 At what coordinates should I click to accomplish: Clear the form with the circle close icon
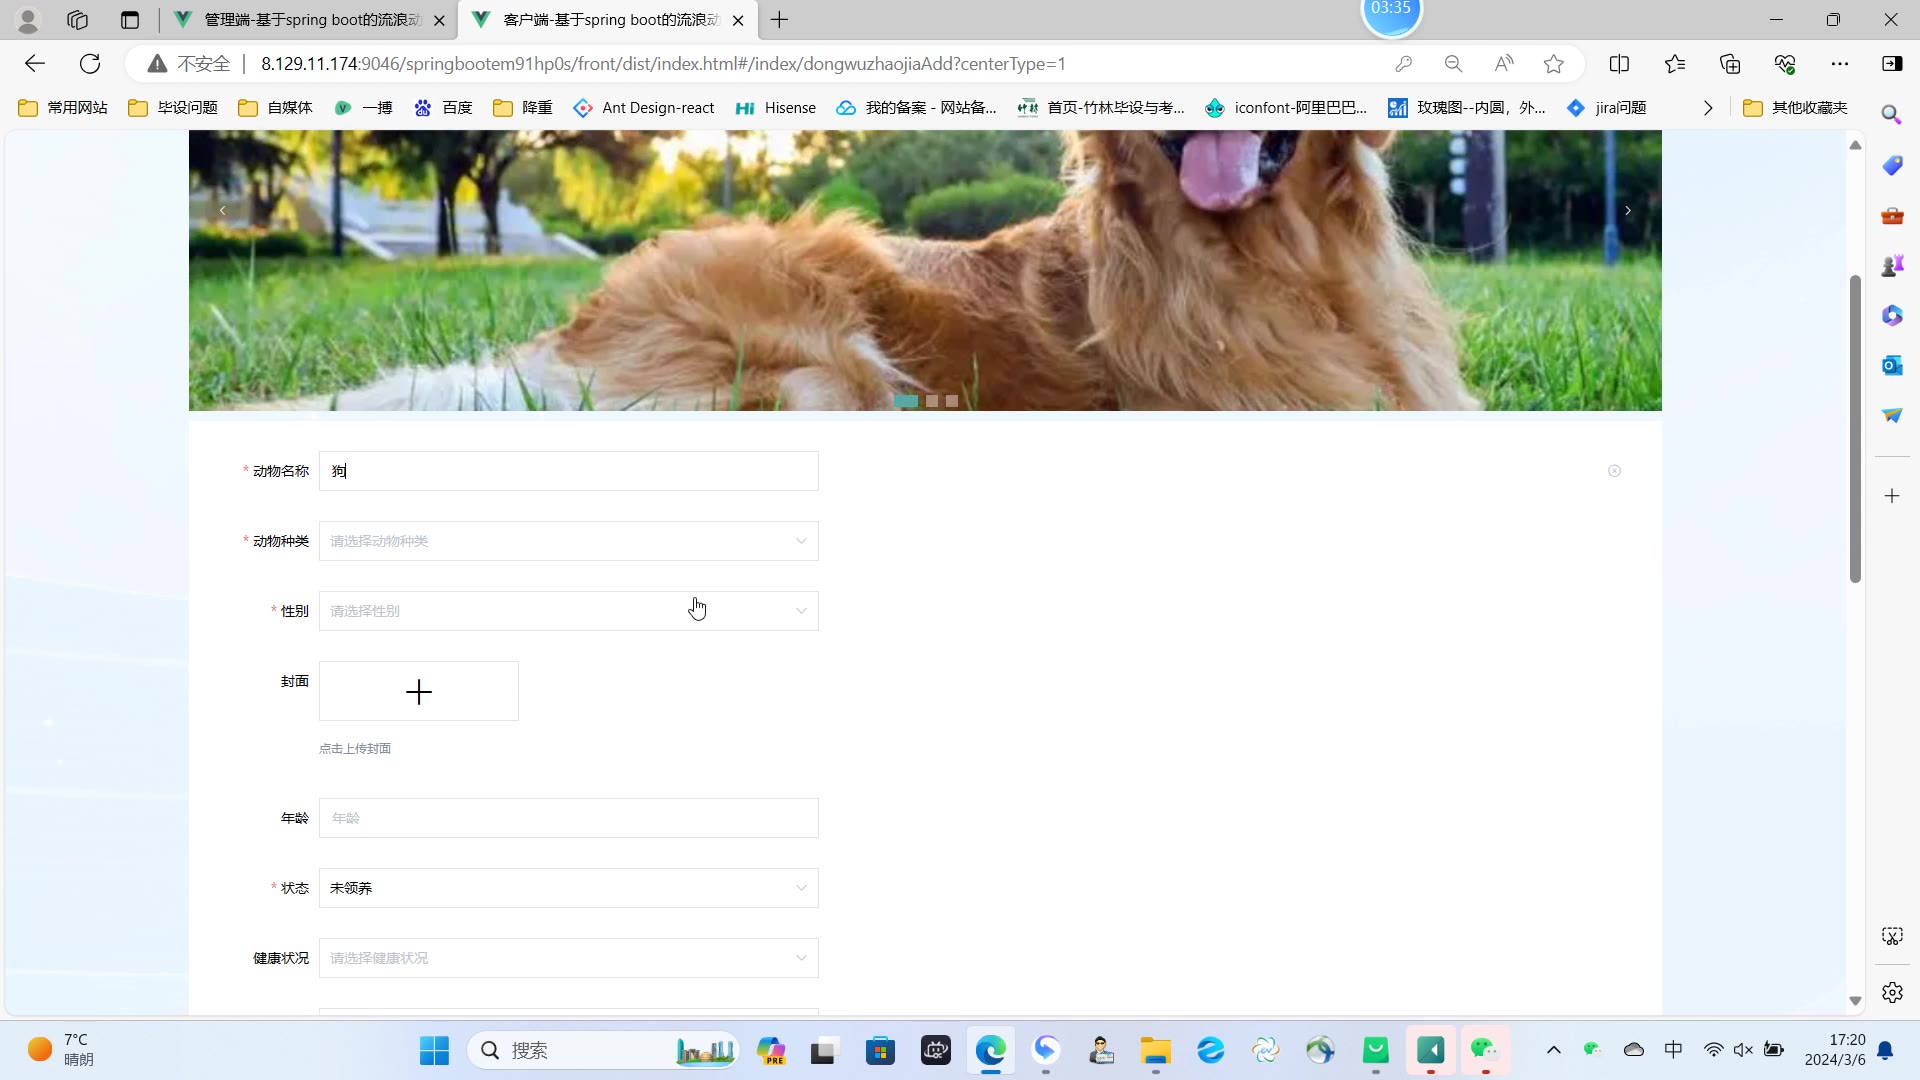coord(1614,471)
